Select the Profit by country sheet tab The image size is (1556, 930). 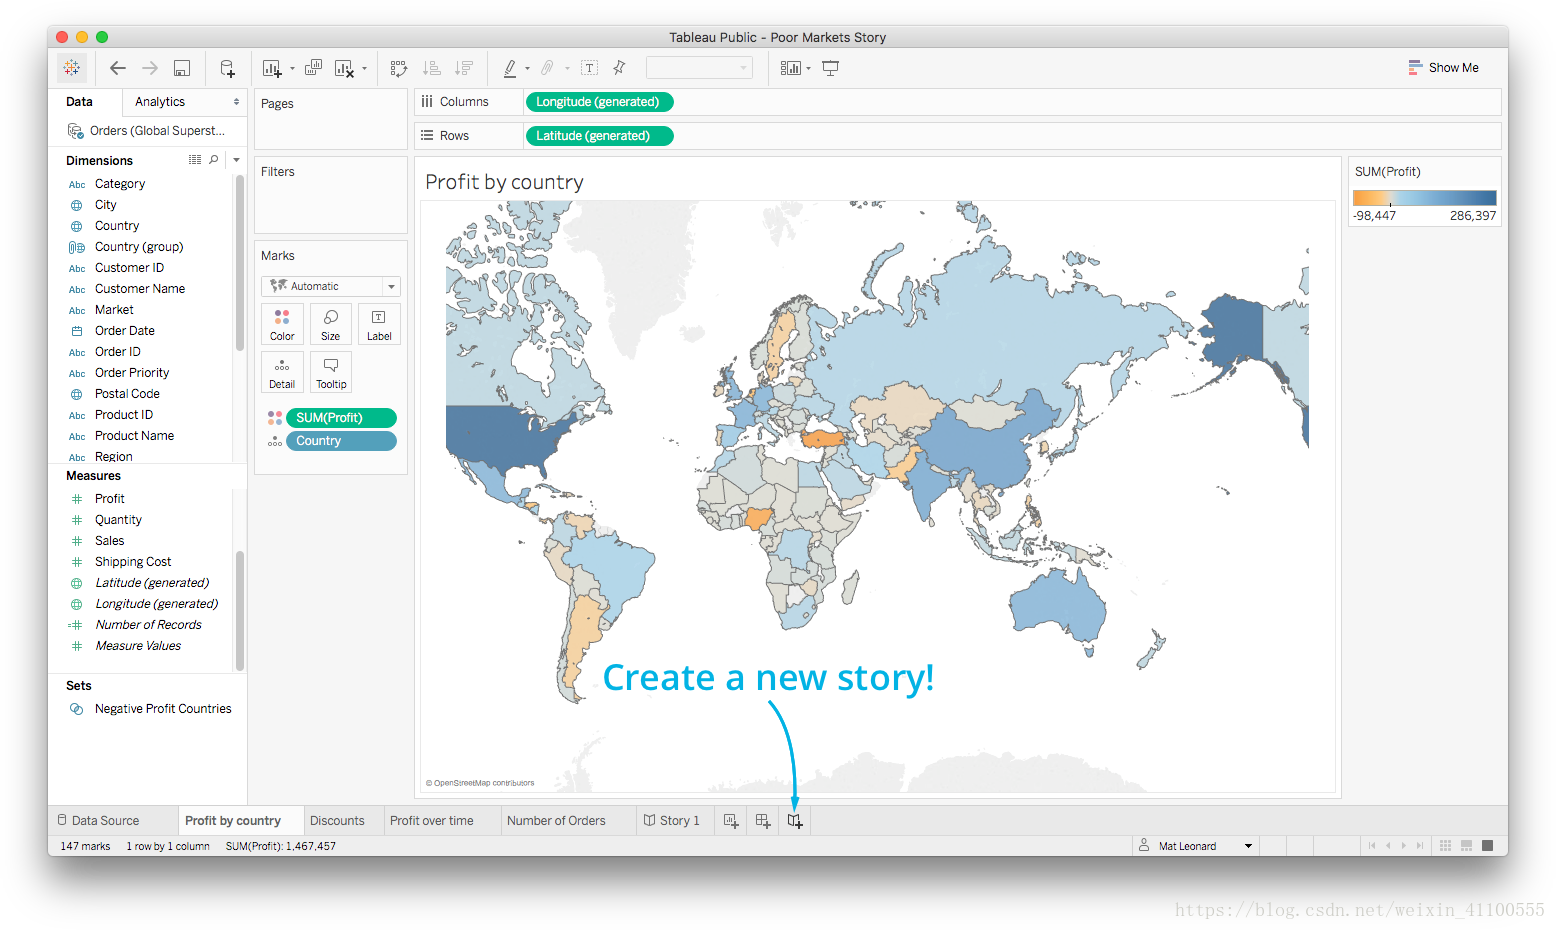(x=240, y=821)
